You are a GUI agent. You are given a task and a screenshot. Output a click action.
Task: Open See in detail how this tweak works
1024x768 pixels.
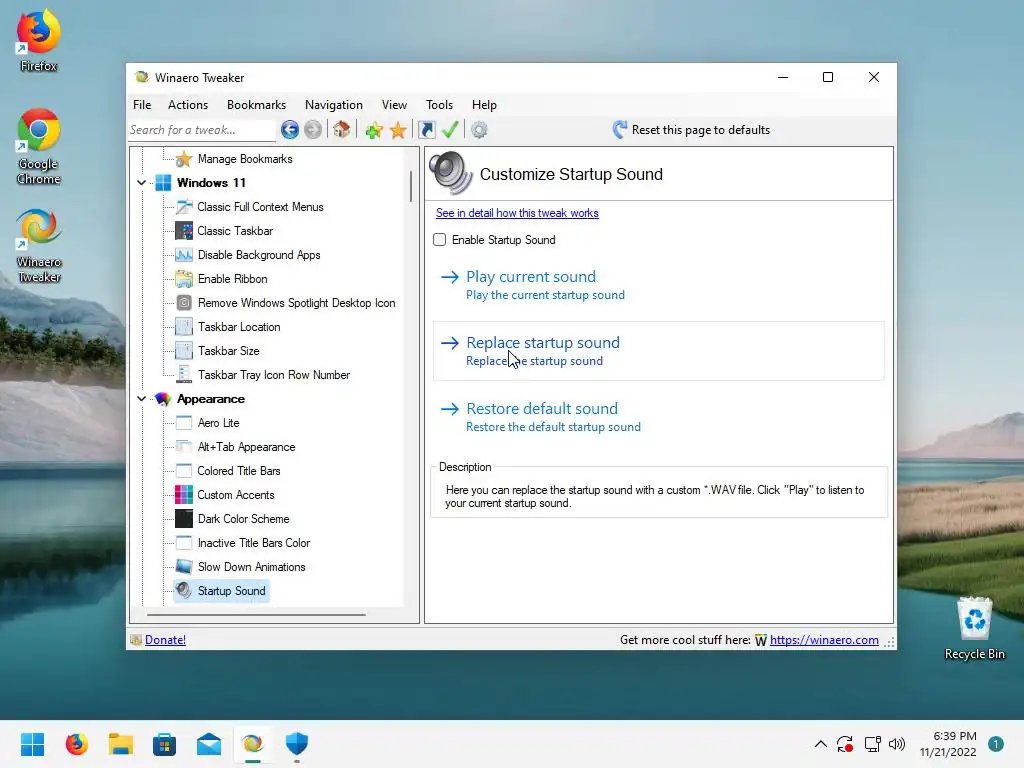[x=517, y=213]
